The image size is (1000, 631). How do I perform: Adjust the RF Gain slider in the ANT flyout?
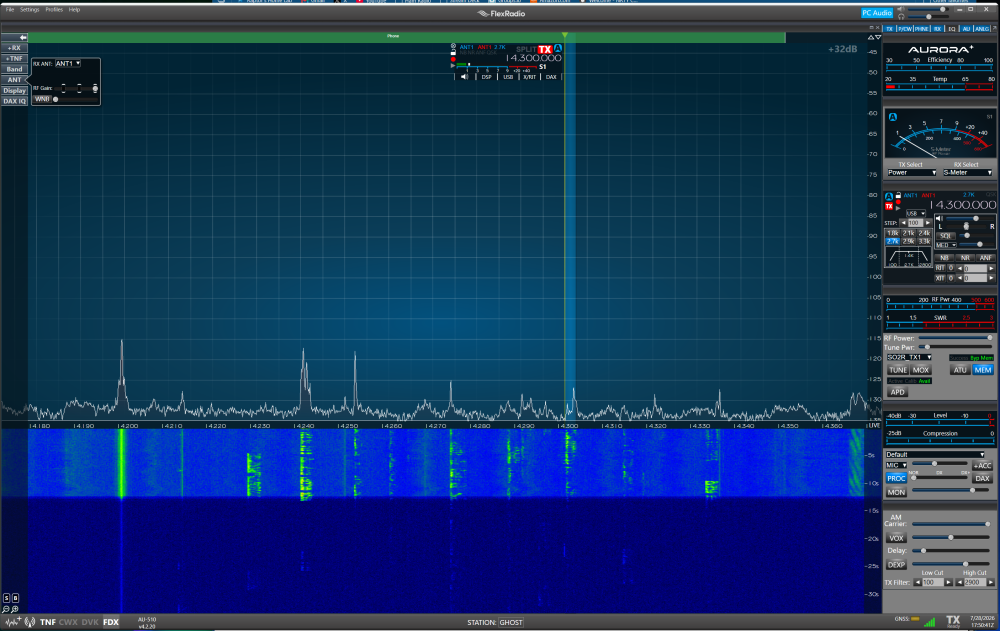[77, 88]
